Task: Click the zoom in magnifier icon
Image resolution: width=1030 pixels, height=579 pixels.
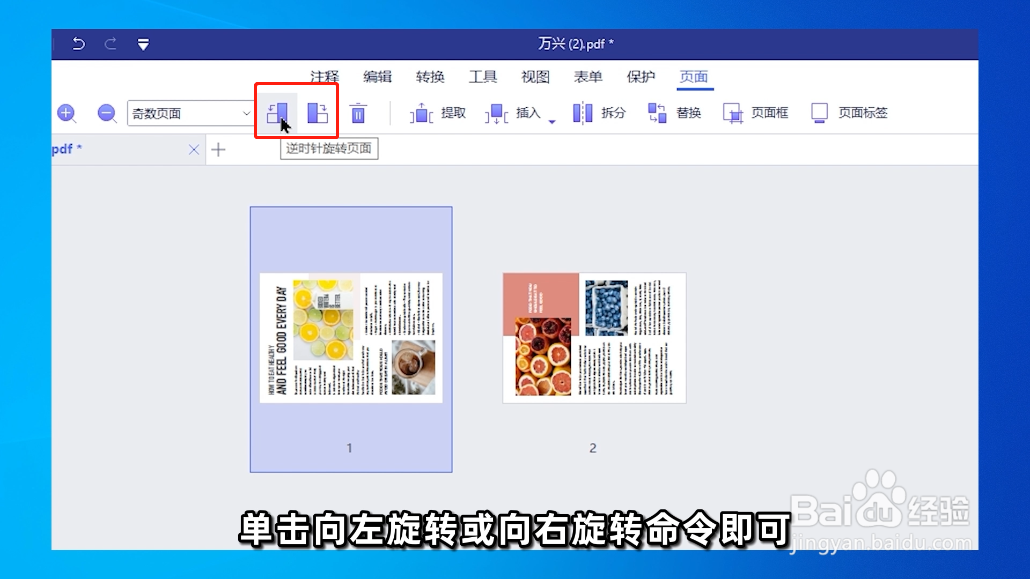Action: click(66, 113)
